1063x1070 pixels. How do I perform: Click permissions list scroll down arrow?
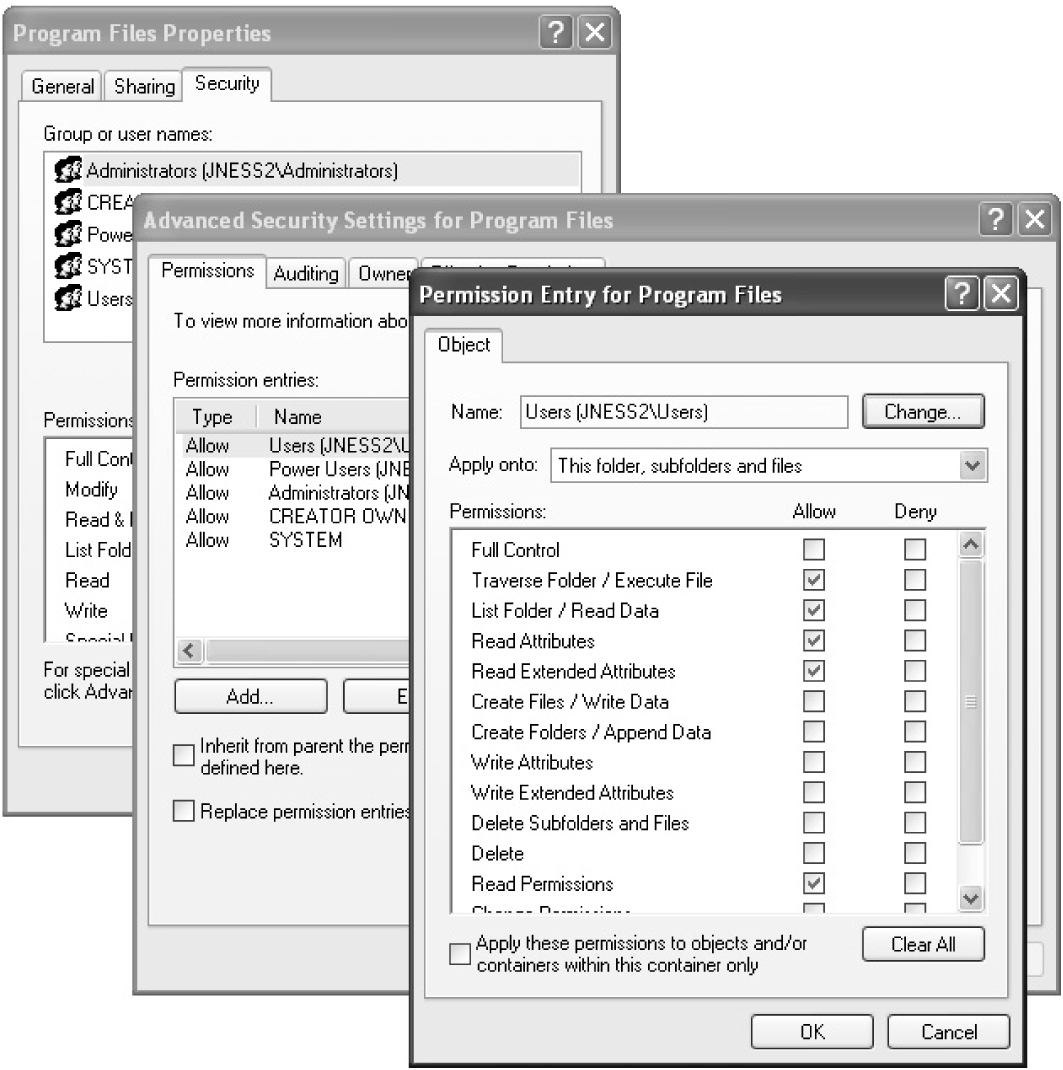(971, 898)
